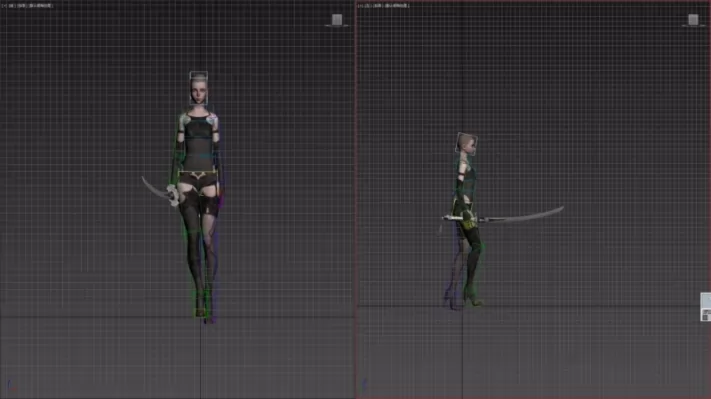Image resolution: width=711 pixels, height=399 pixels.
Task: Click the ViewCube in the front viewport
Action: point(337,19)
